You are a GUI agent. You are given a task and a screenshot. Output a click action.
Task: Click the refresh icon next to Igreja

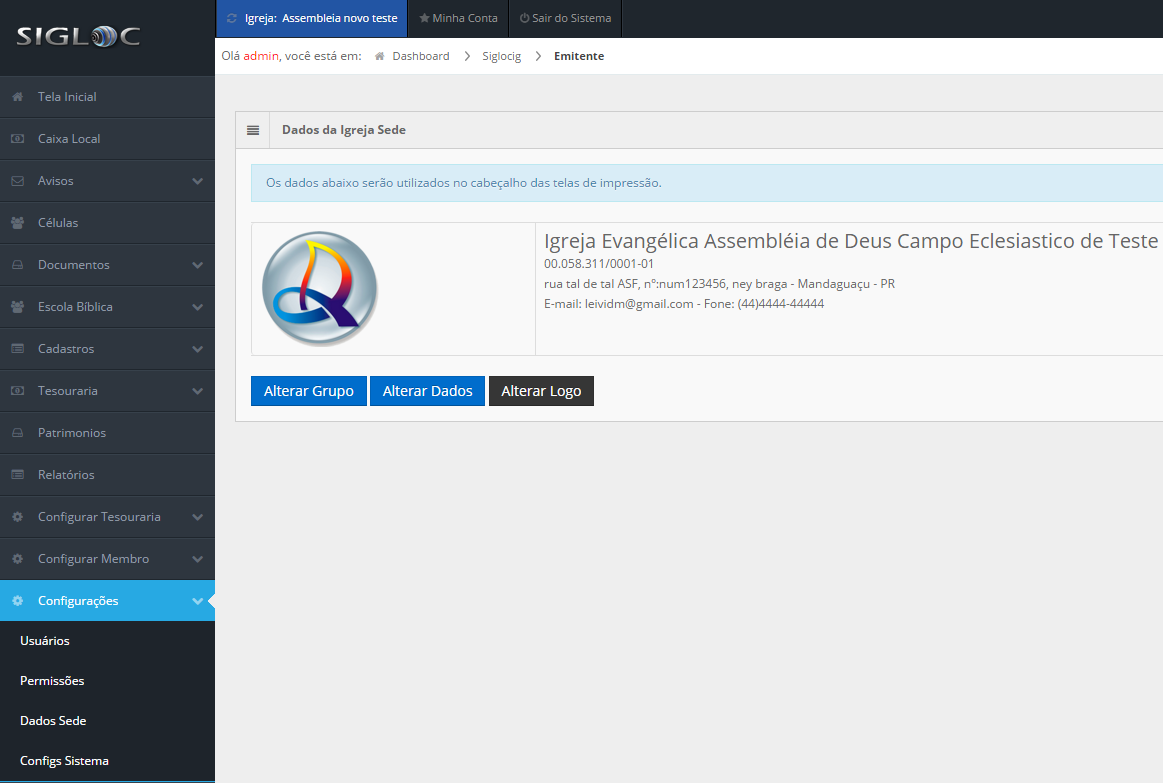pyautogui.click(x=232, y=19)
